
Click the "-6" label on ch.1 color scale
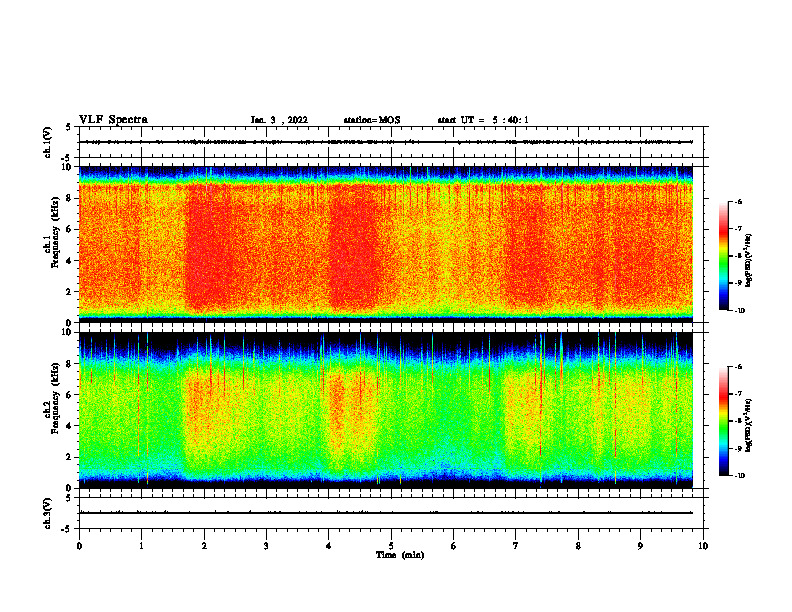[738, 201]
